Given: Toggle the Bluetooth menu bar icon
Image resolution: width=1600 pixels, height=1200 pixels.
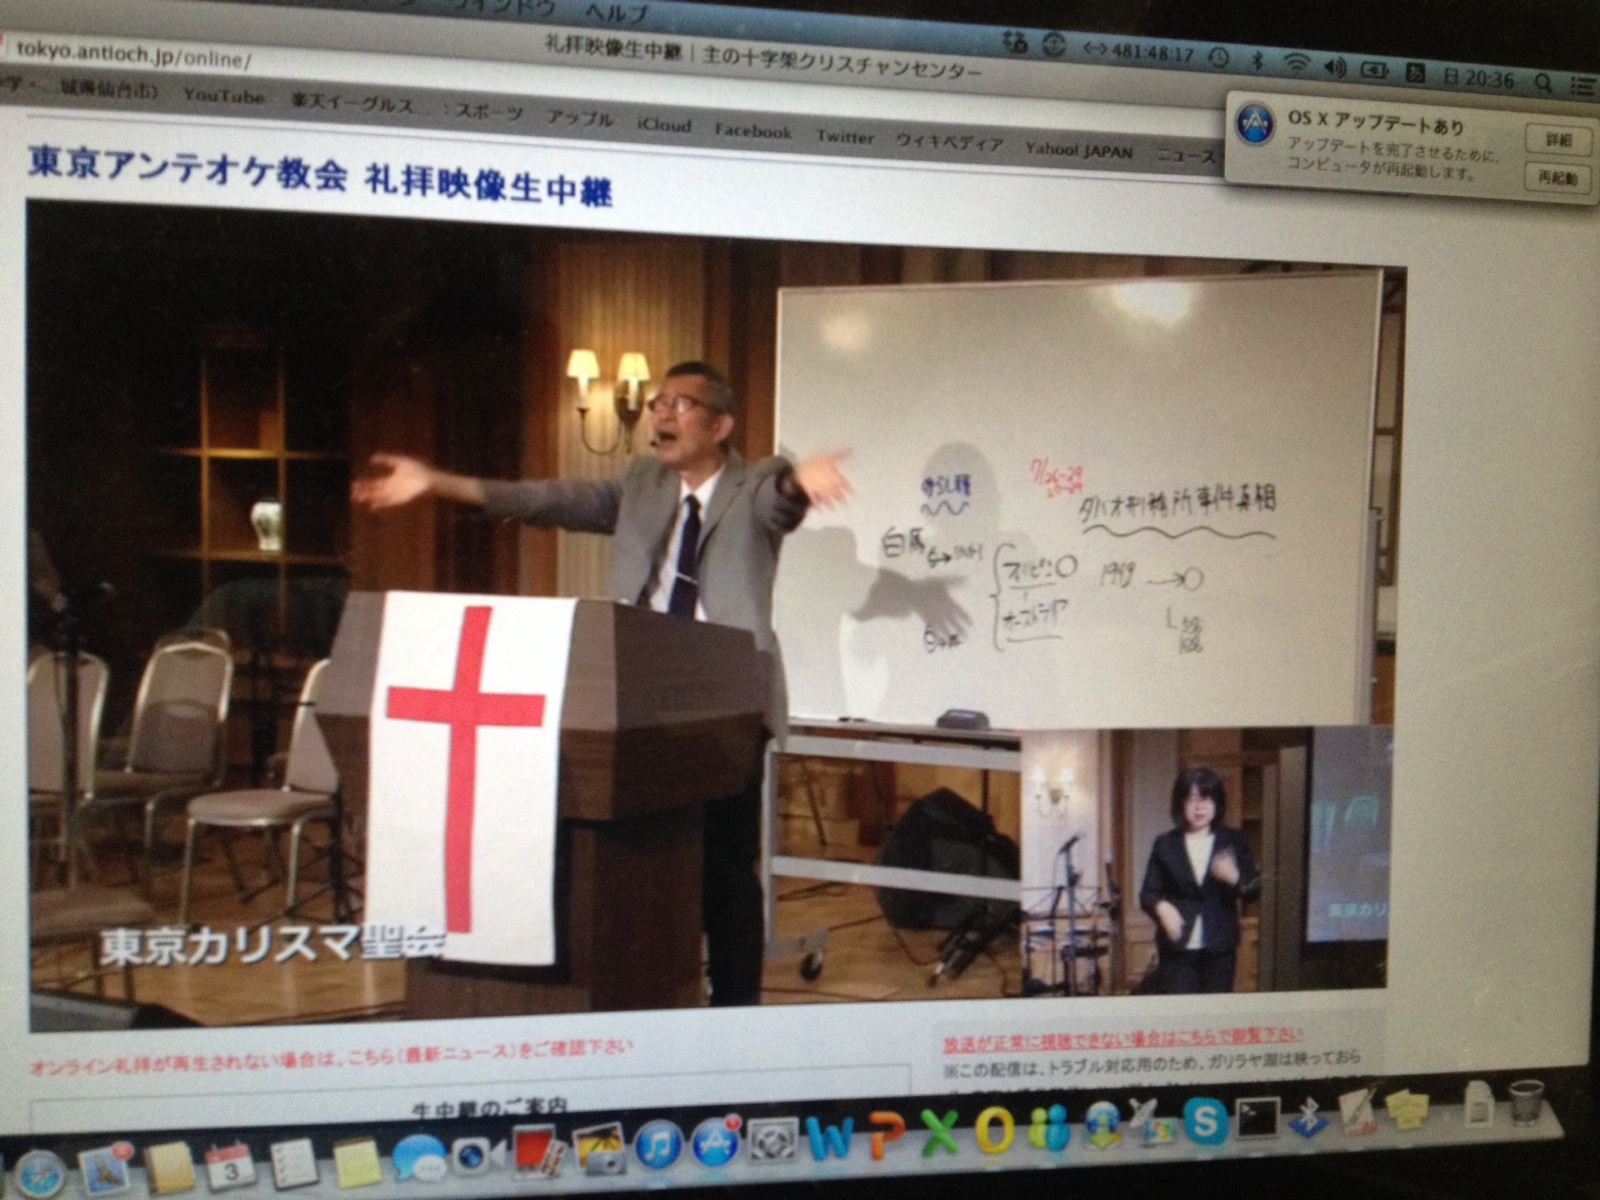Looking at the screenshot, I should point(1258,61).
